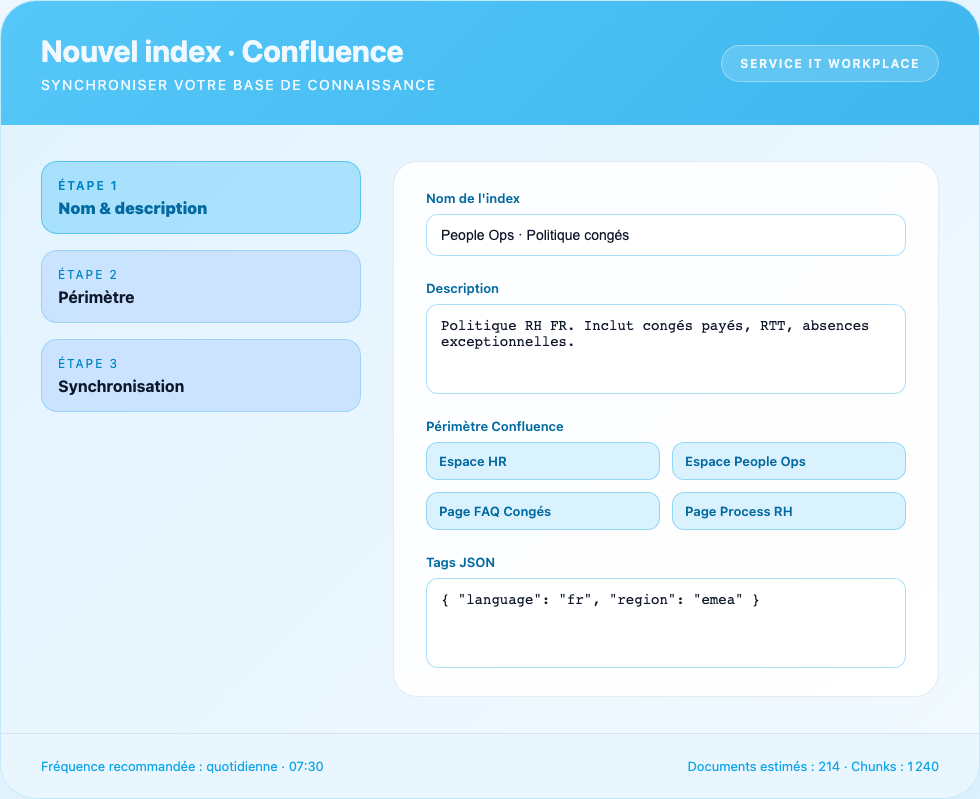Edit the Description text area
The height and width of the screenshot is (799, 980).
[665, 348]
